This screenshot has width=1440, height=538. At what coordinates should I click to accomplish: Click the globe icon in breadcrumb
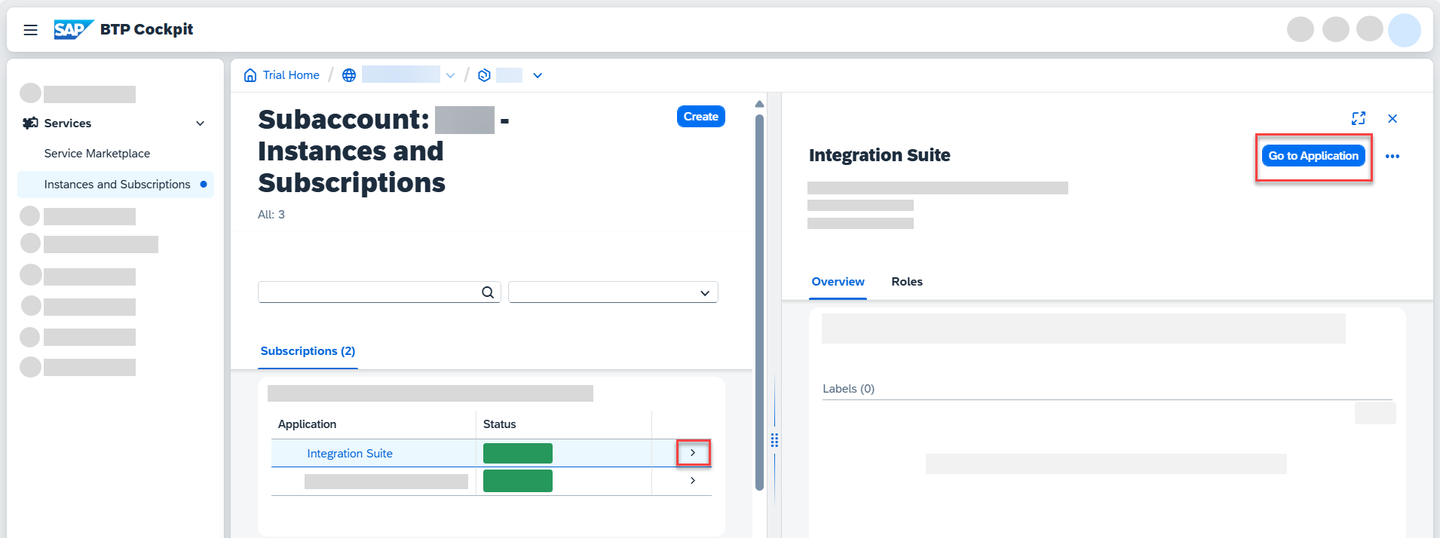349,75
